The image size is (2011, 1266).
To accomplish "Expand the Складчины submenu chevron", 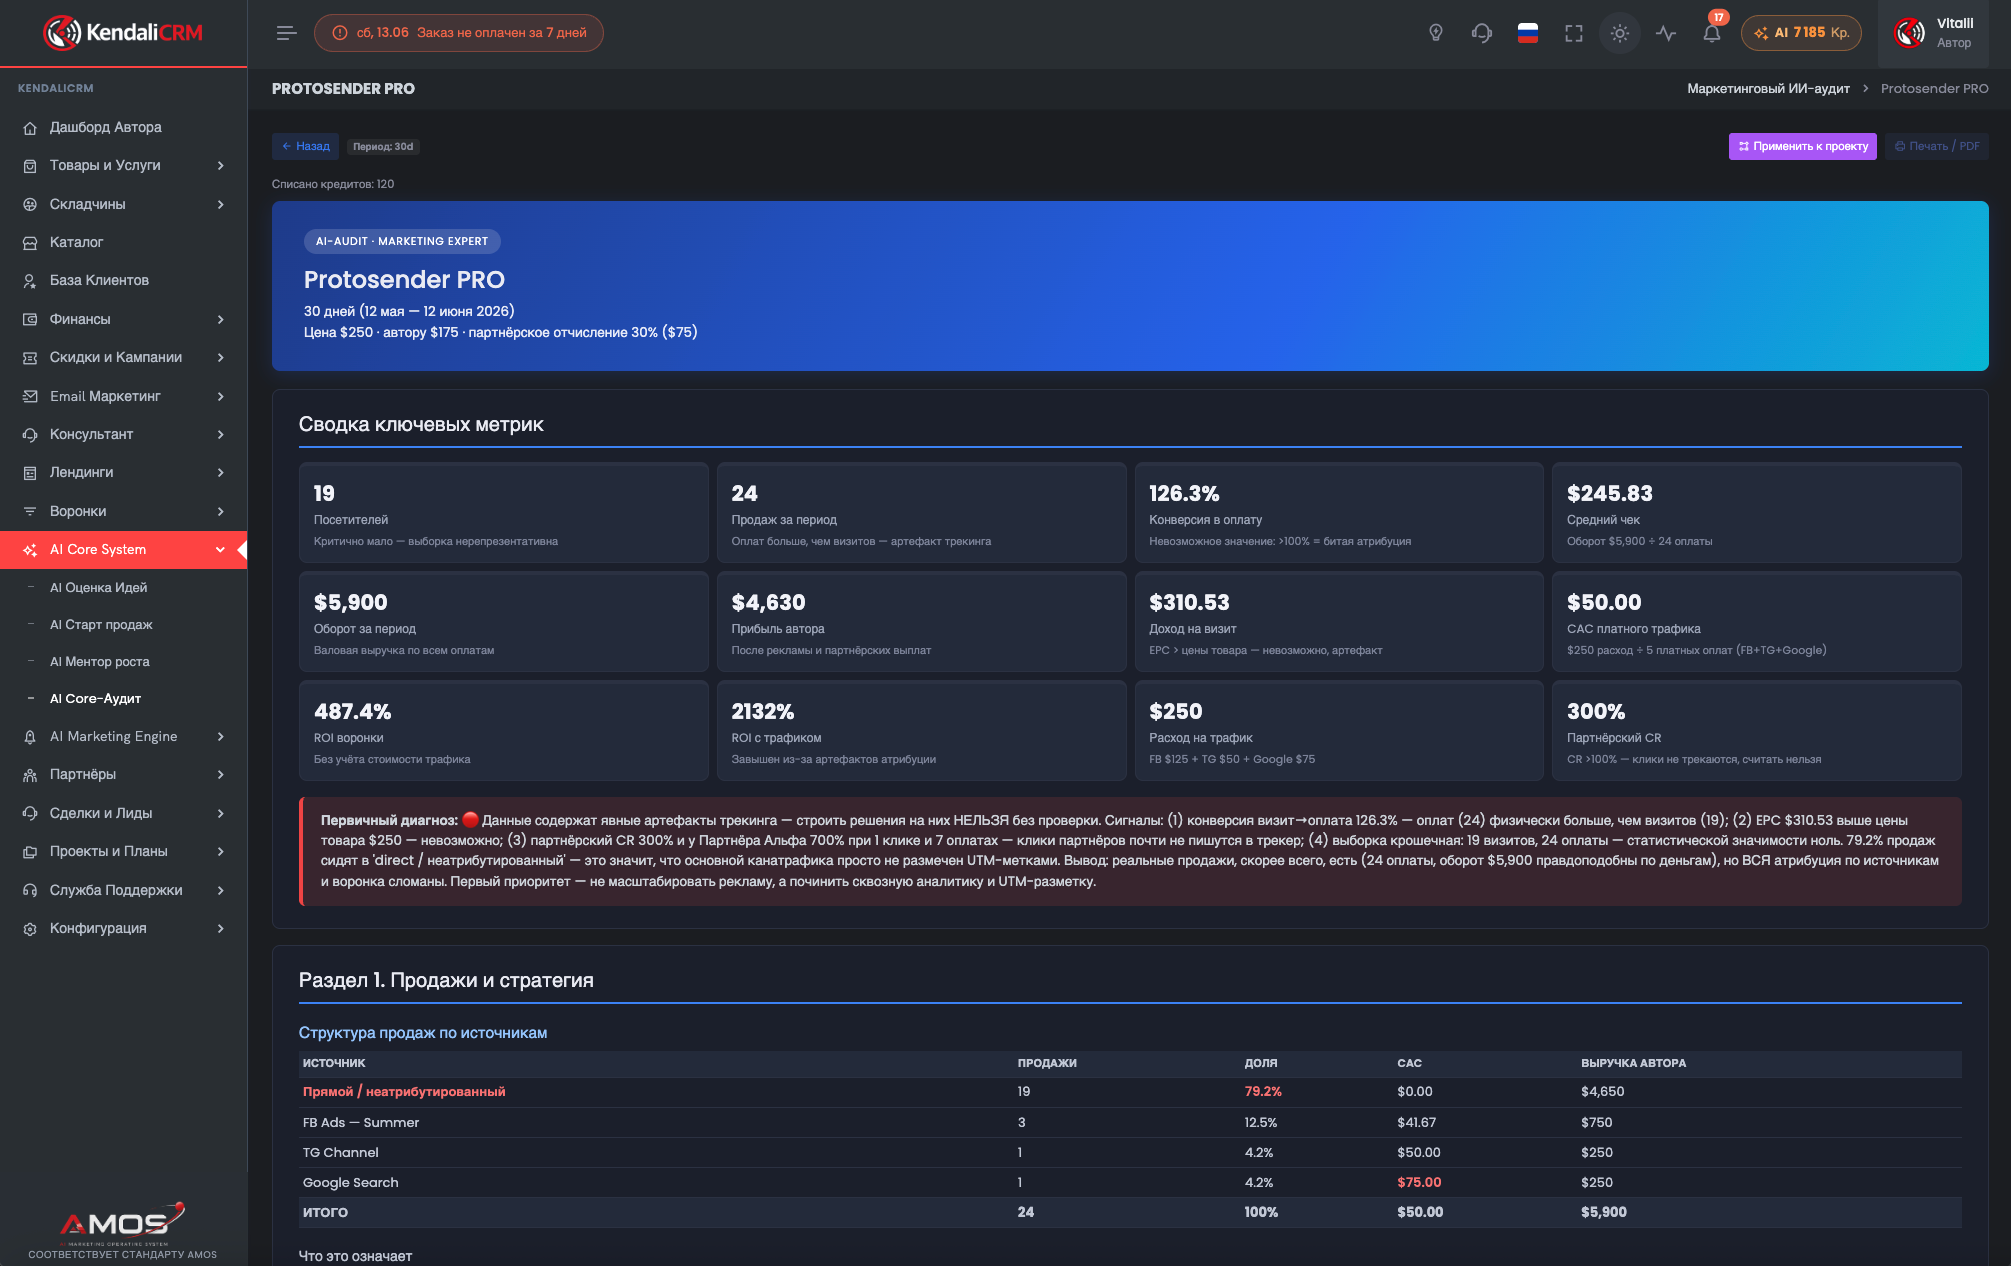I will point(221,204).
